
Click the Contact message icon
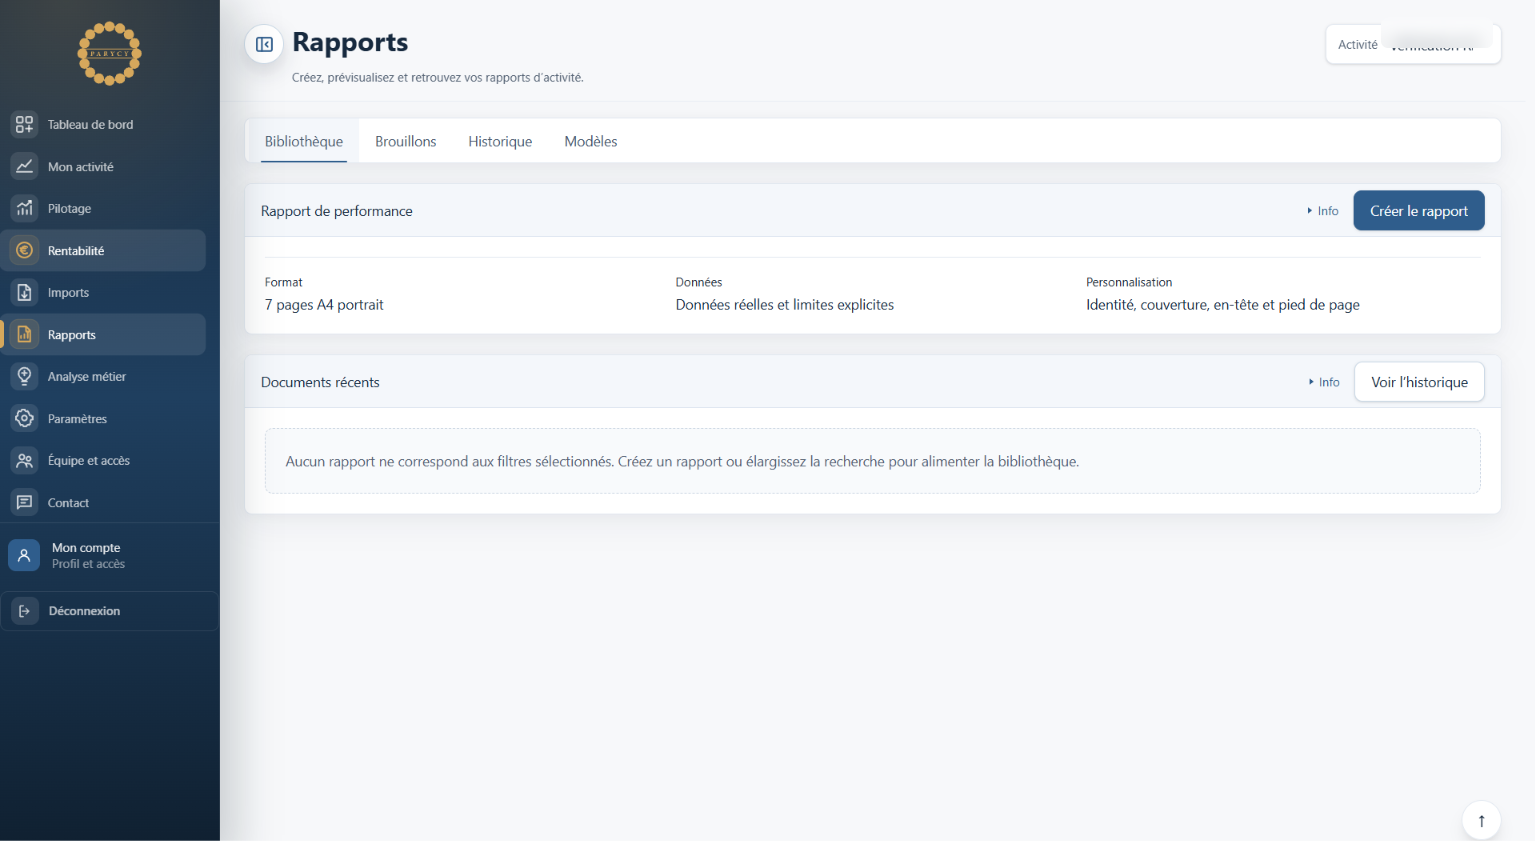click(x=24, y=502)
